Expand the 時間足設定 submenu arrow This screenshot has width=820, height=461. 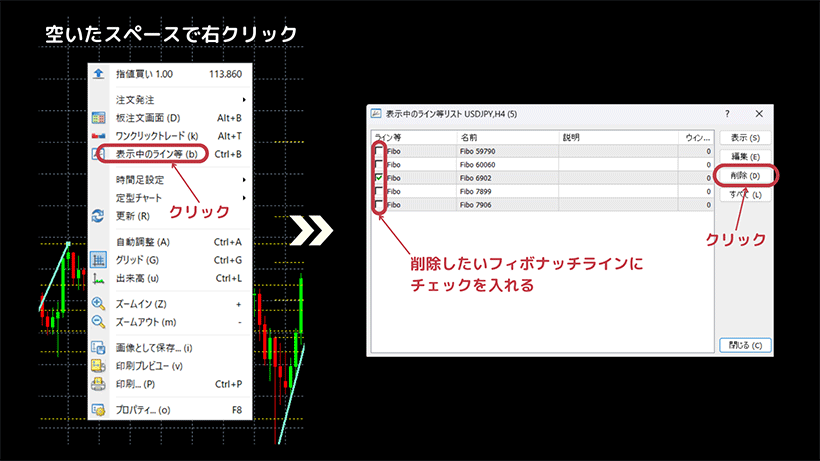point(244,180)
